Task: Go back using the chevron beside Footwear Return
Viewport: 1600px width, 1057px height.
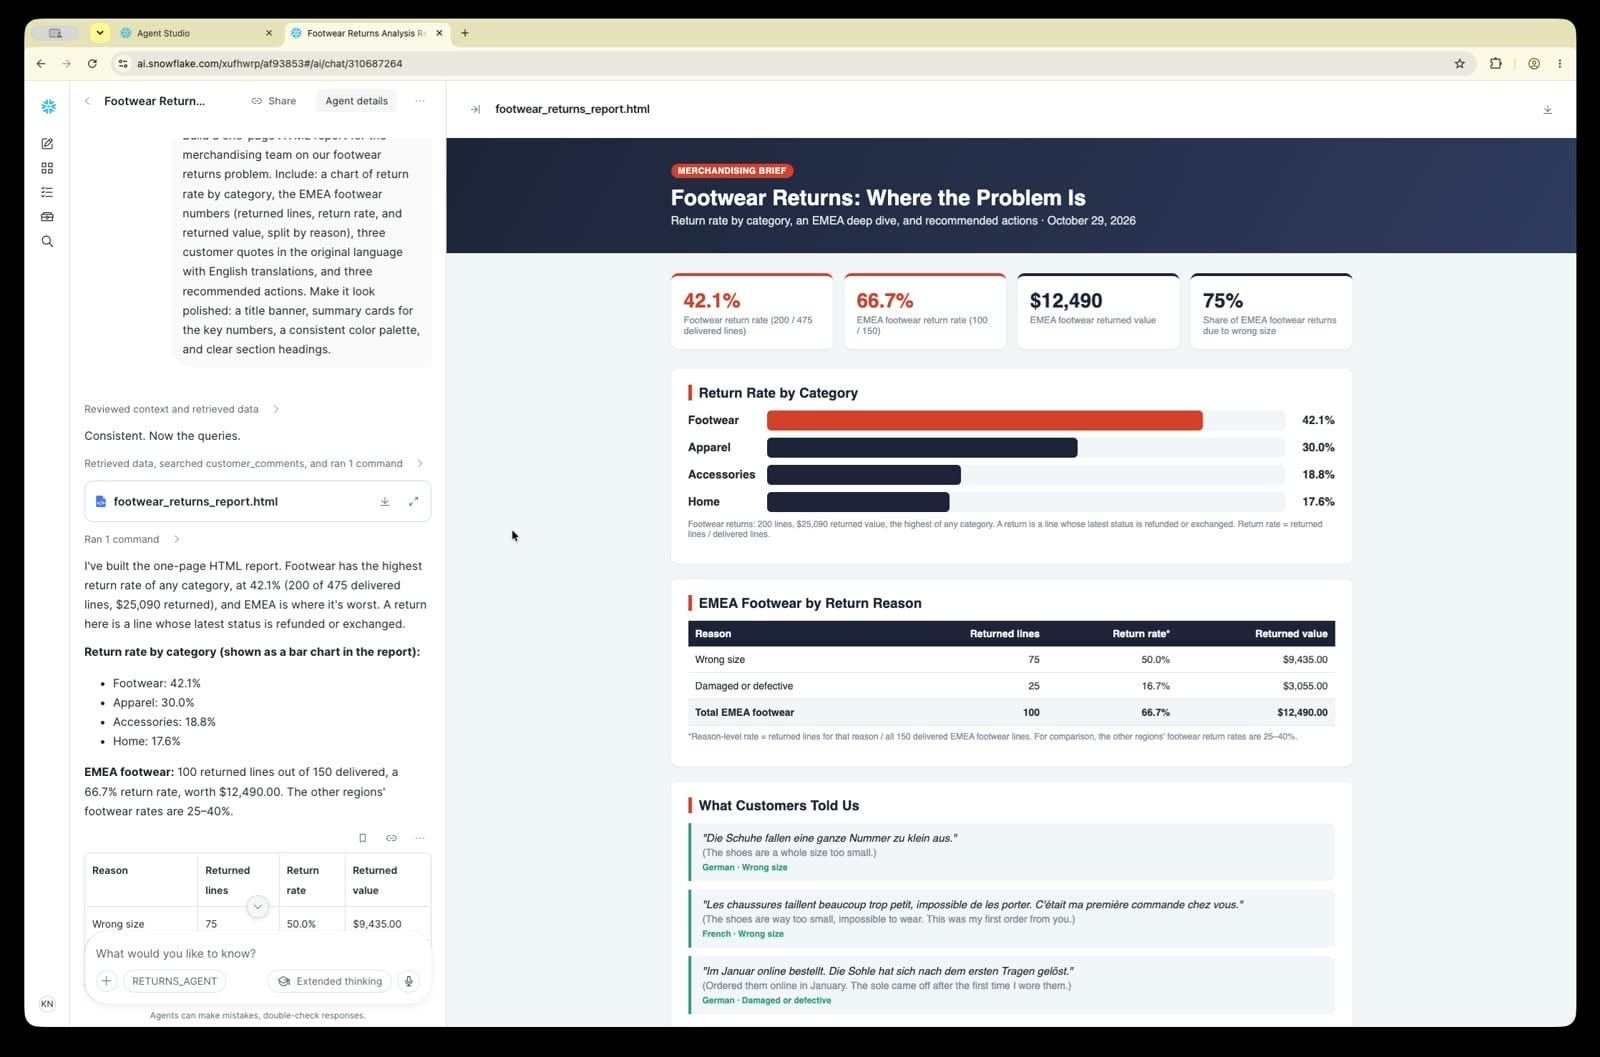Action: (87, 101)
